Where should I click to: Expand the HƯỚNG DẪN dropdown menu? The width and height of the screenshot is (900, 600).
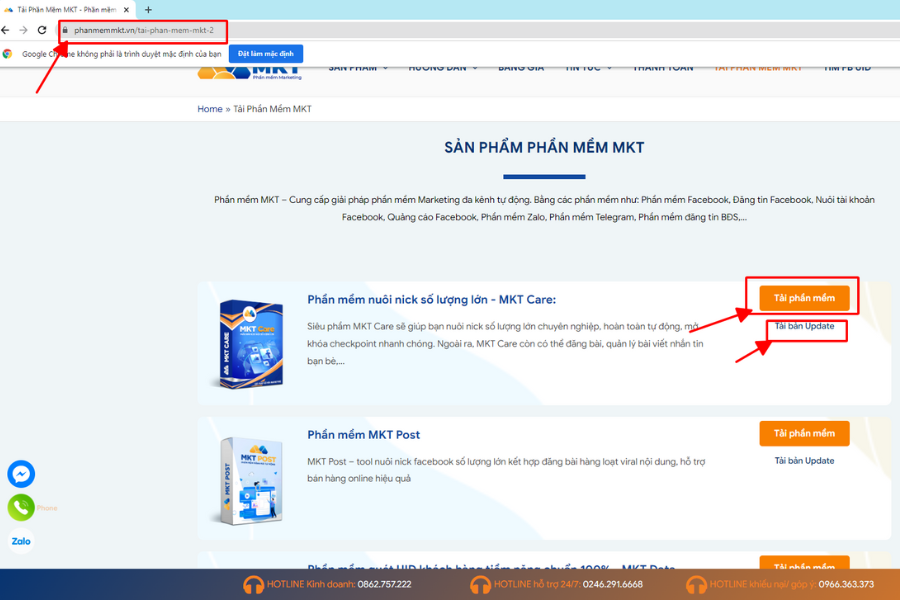[442, 68]
